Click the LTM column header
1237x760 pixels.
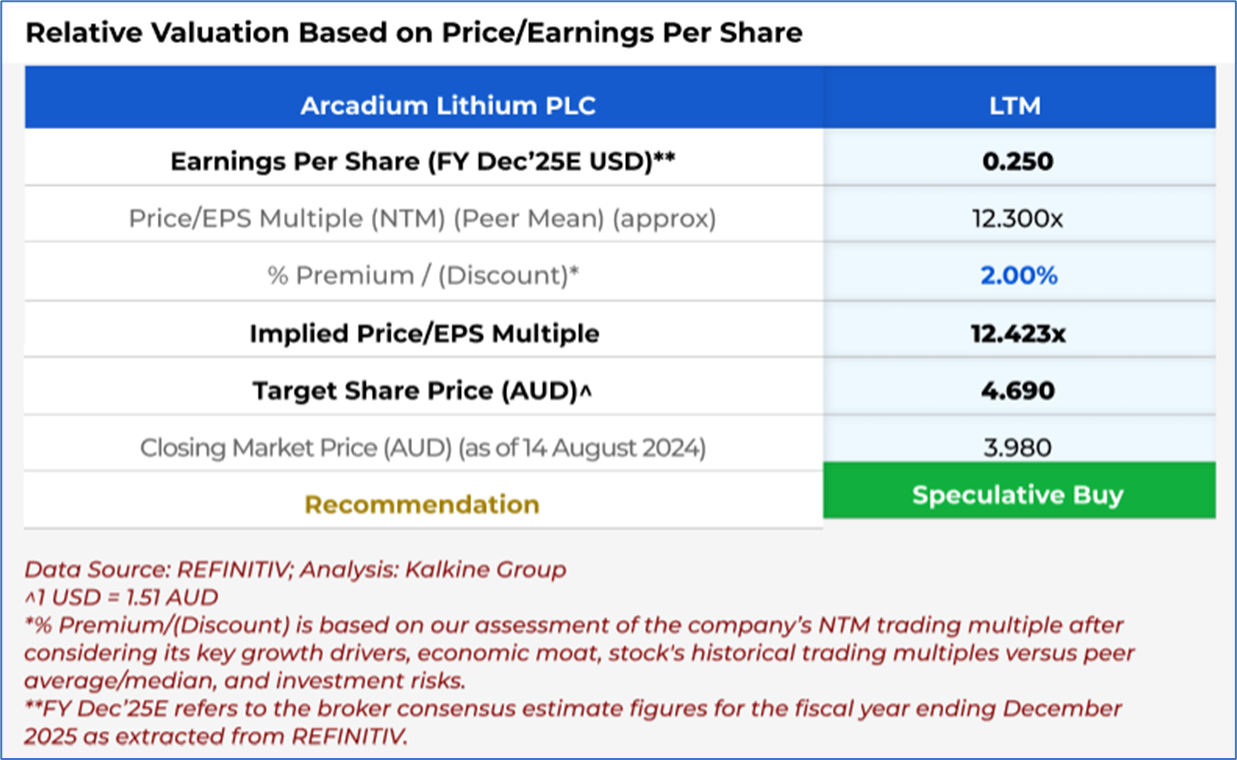point(1017,105)
